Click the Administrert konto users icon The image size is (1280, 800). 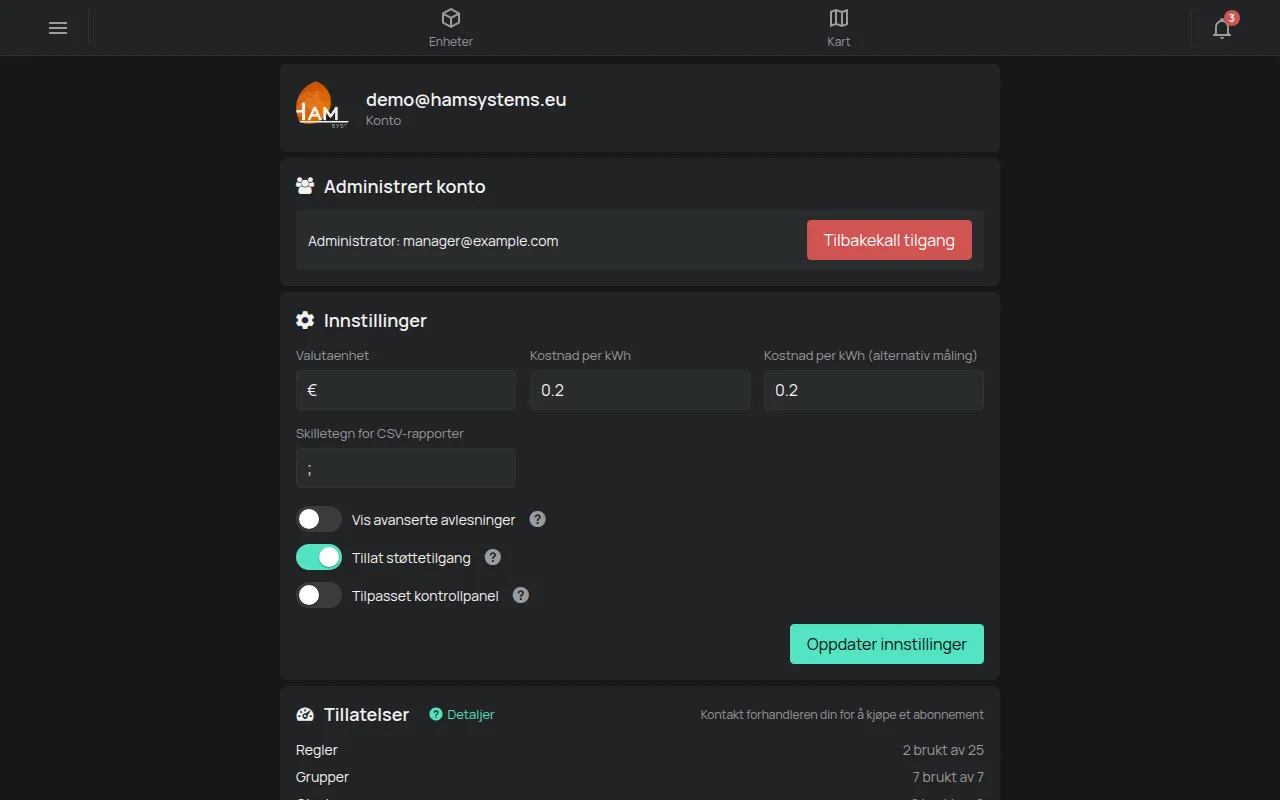click(x=305, y=186)
